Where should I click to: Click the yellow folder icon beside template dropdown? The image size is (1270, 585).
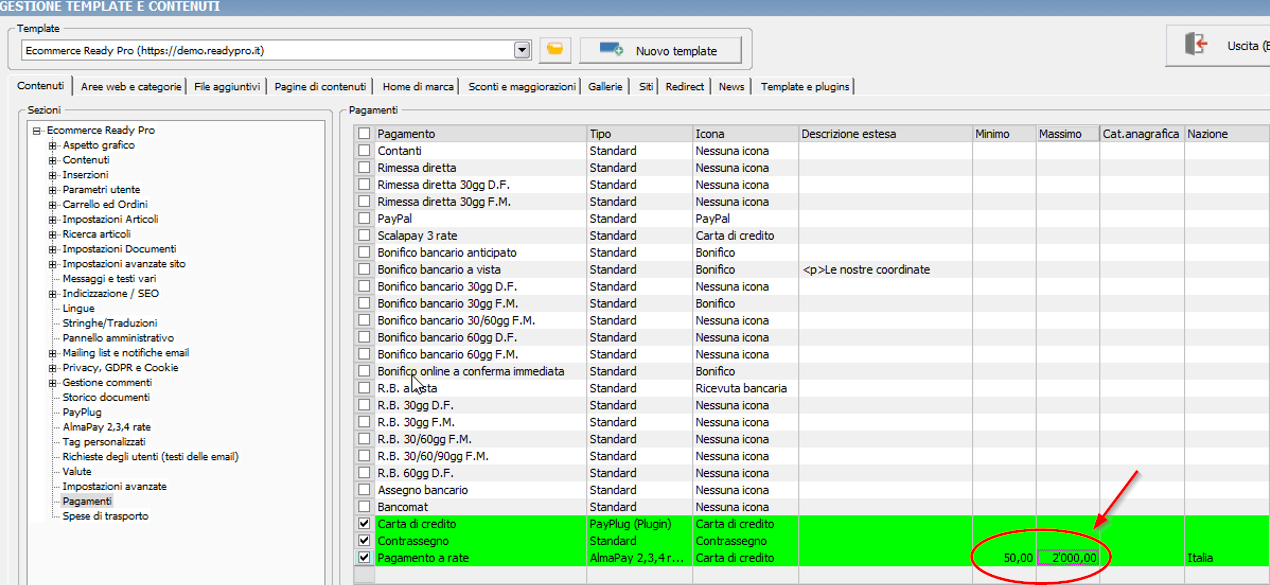click(555, 50)
